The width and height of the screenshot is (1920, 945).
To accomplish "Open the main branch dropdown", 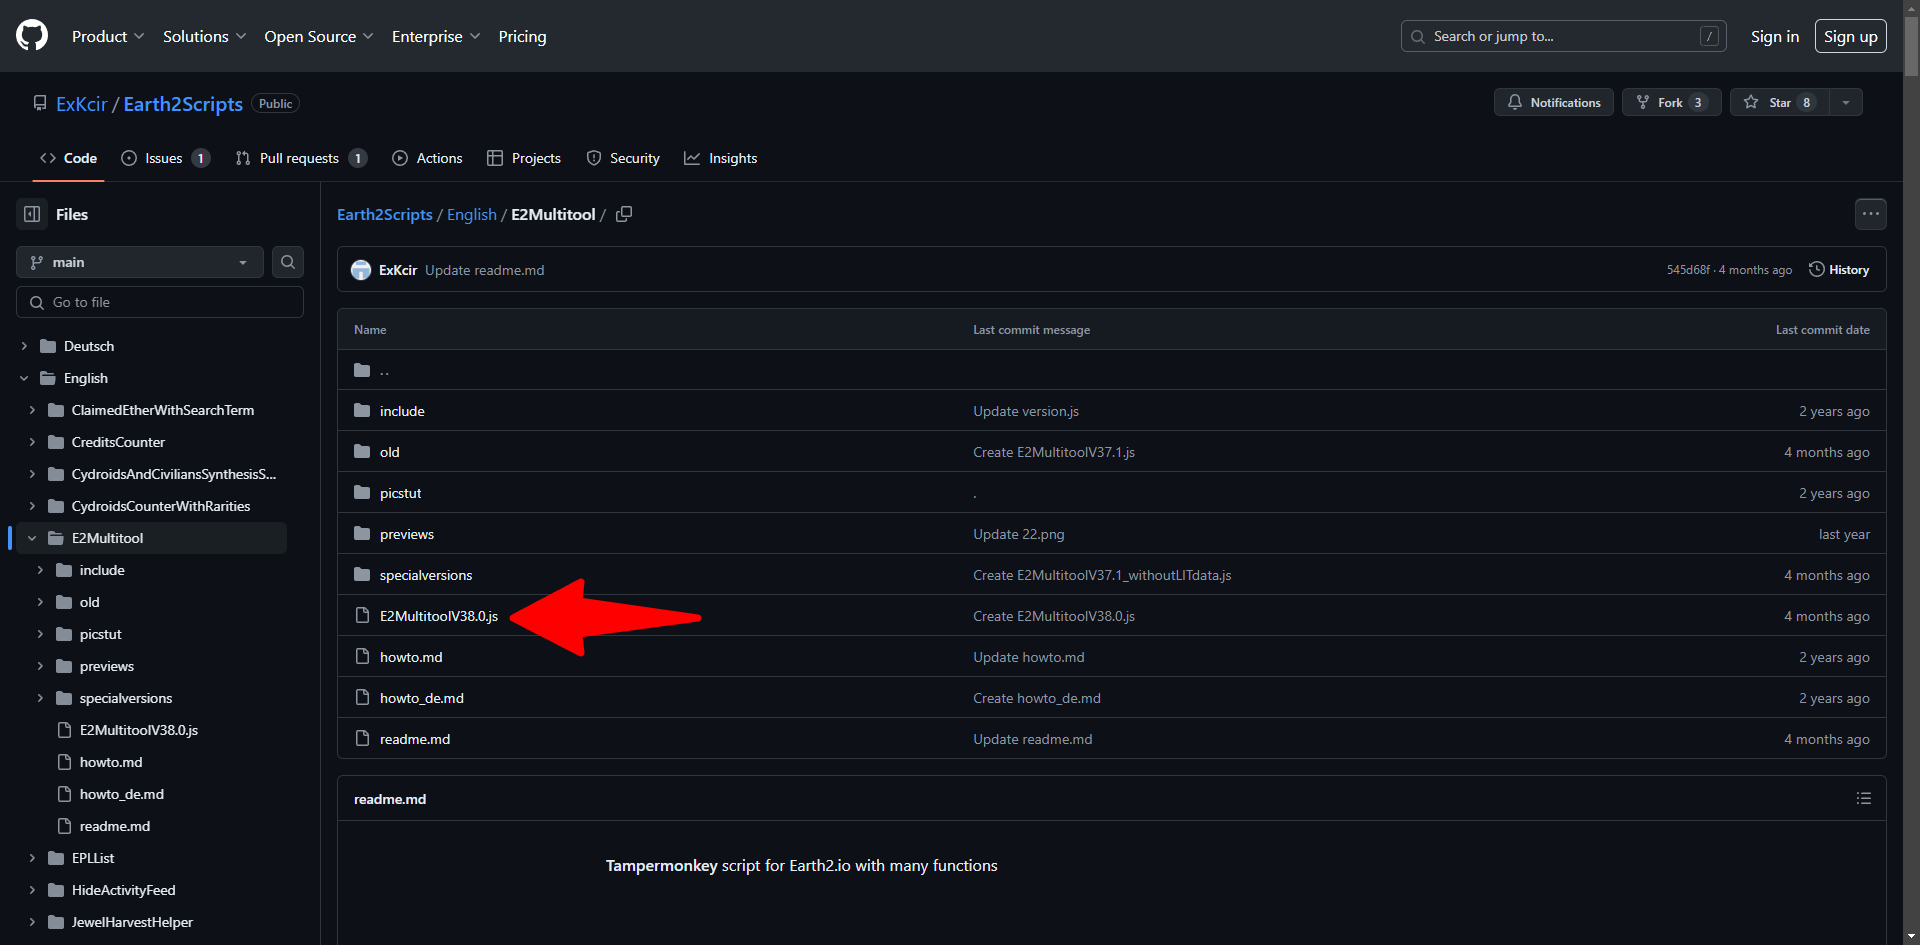I will (x=139, y=262).
